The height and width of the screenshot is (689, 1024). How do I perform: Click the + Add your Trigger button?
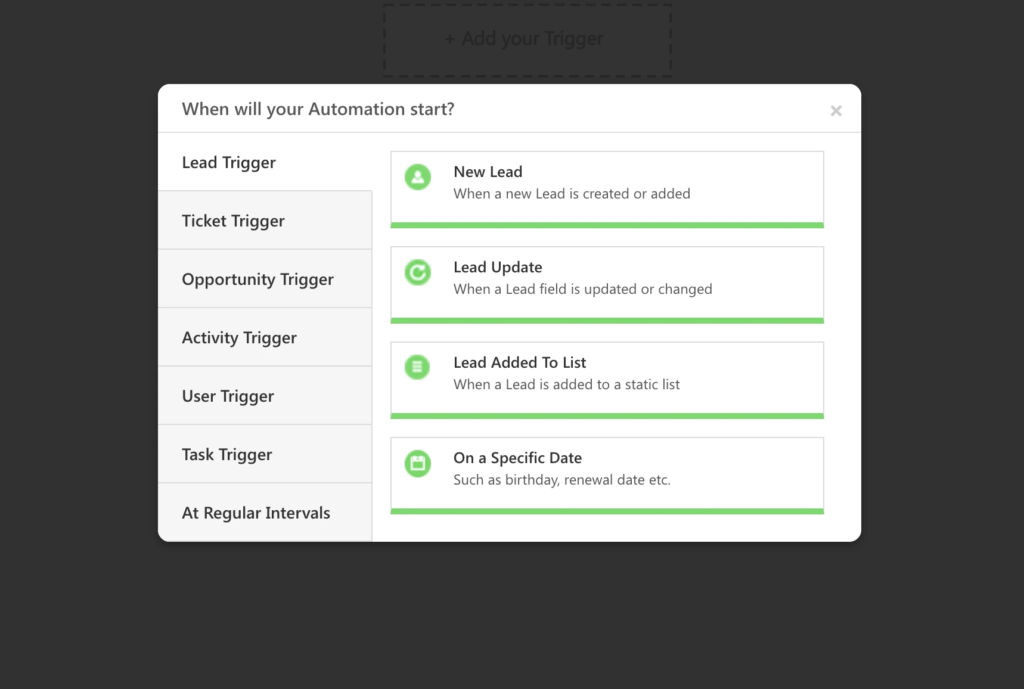pos(525,39)
